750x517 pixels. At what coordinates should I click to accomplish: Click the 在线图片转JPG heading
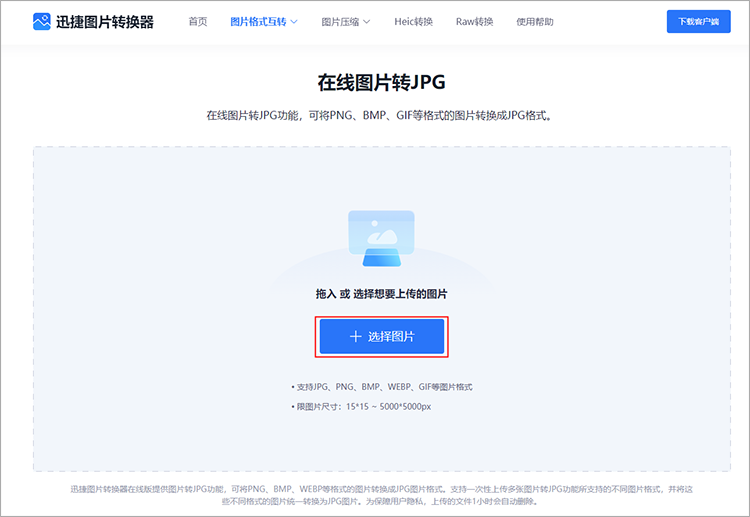[381, 82]
